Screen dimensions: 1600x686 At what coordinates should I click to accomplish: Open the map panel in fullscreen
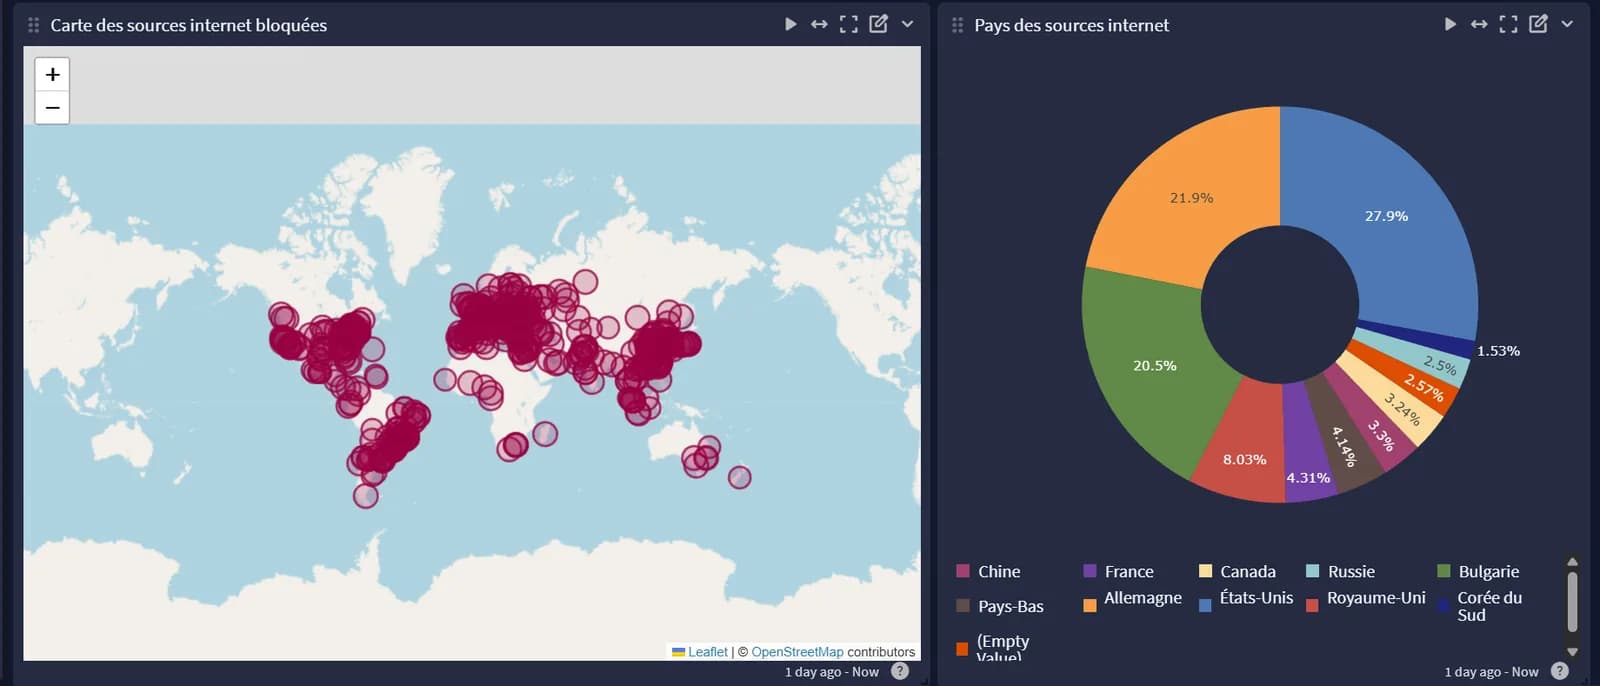coord(848,24)
